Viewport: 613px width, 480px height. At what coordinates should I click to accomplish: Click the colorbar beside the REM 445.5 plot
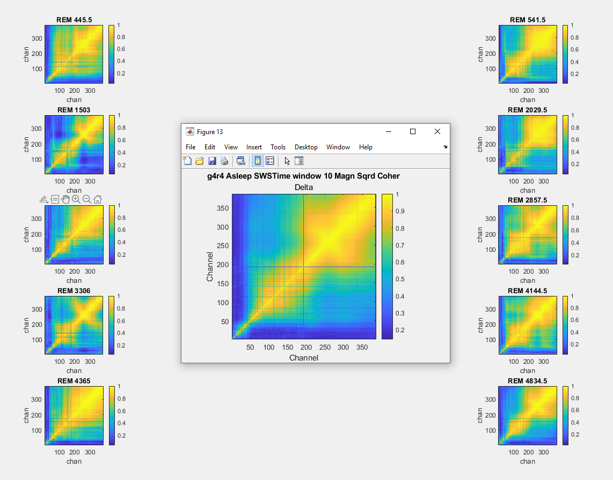coord(111,54)
